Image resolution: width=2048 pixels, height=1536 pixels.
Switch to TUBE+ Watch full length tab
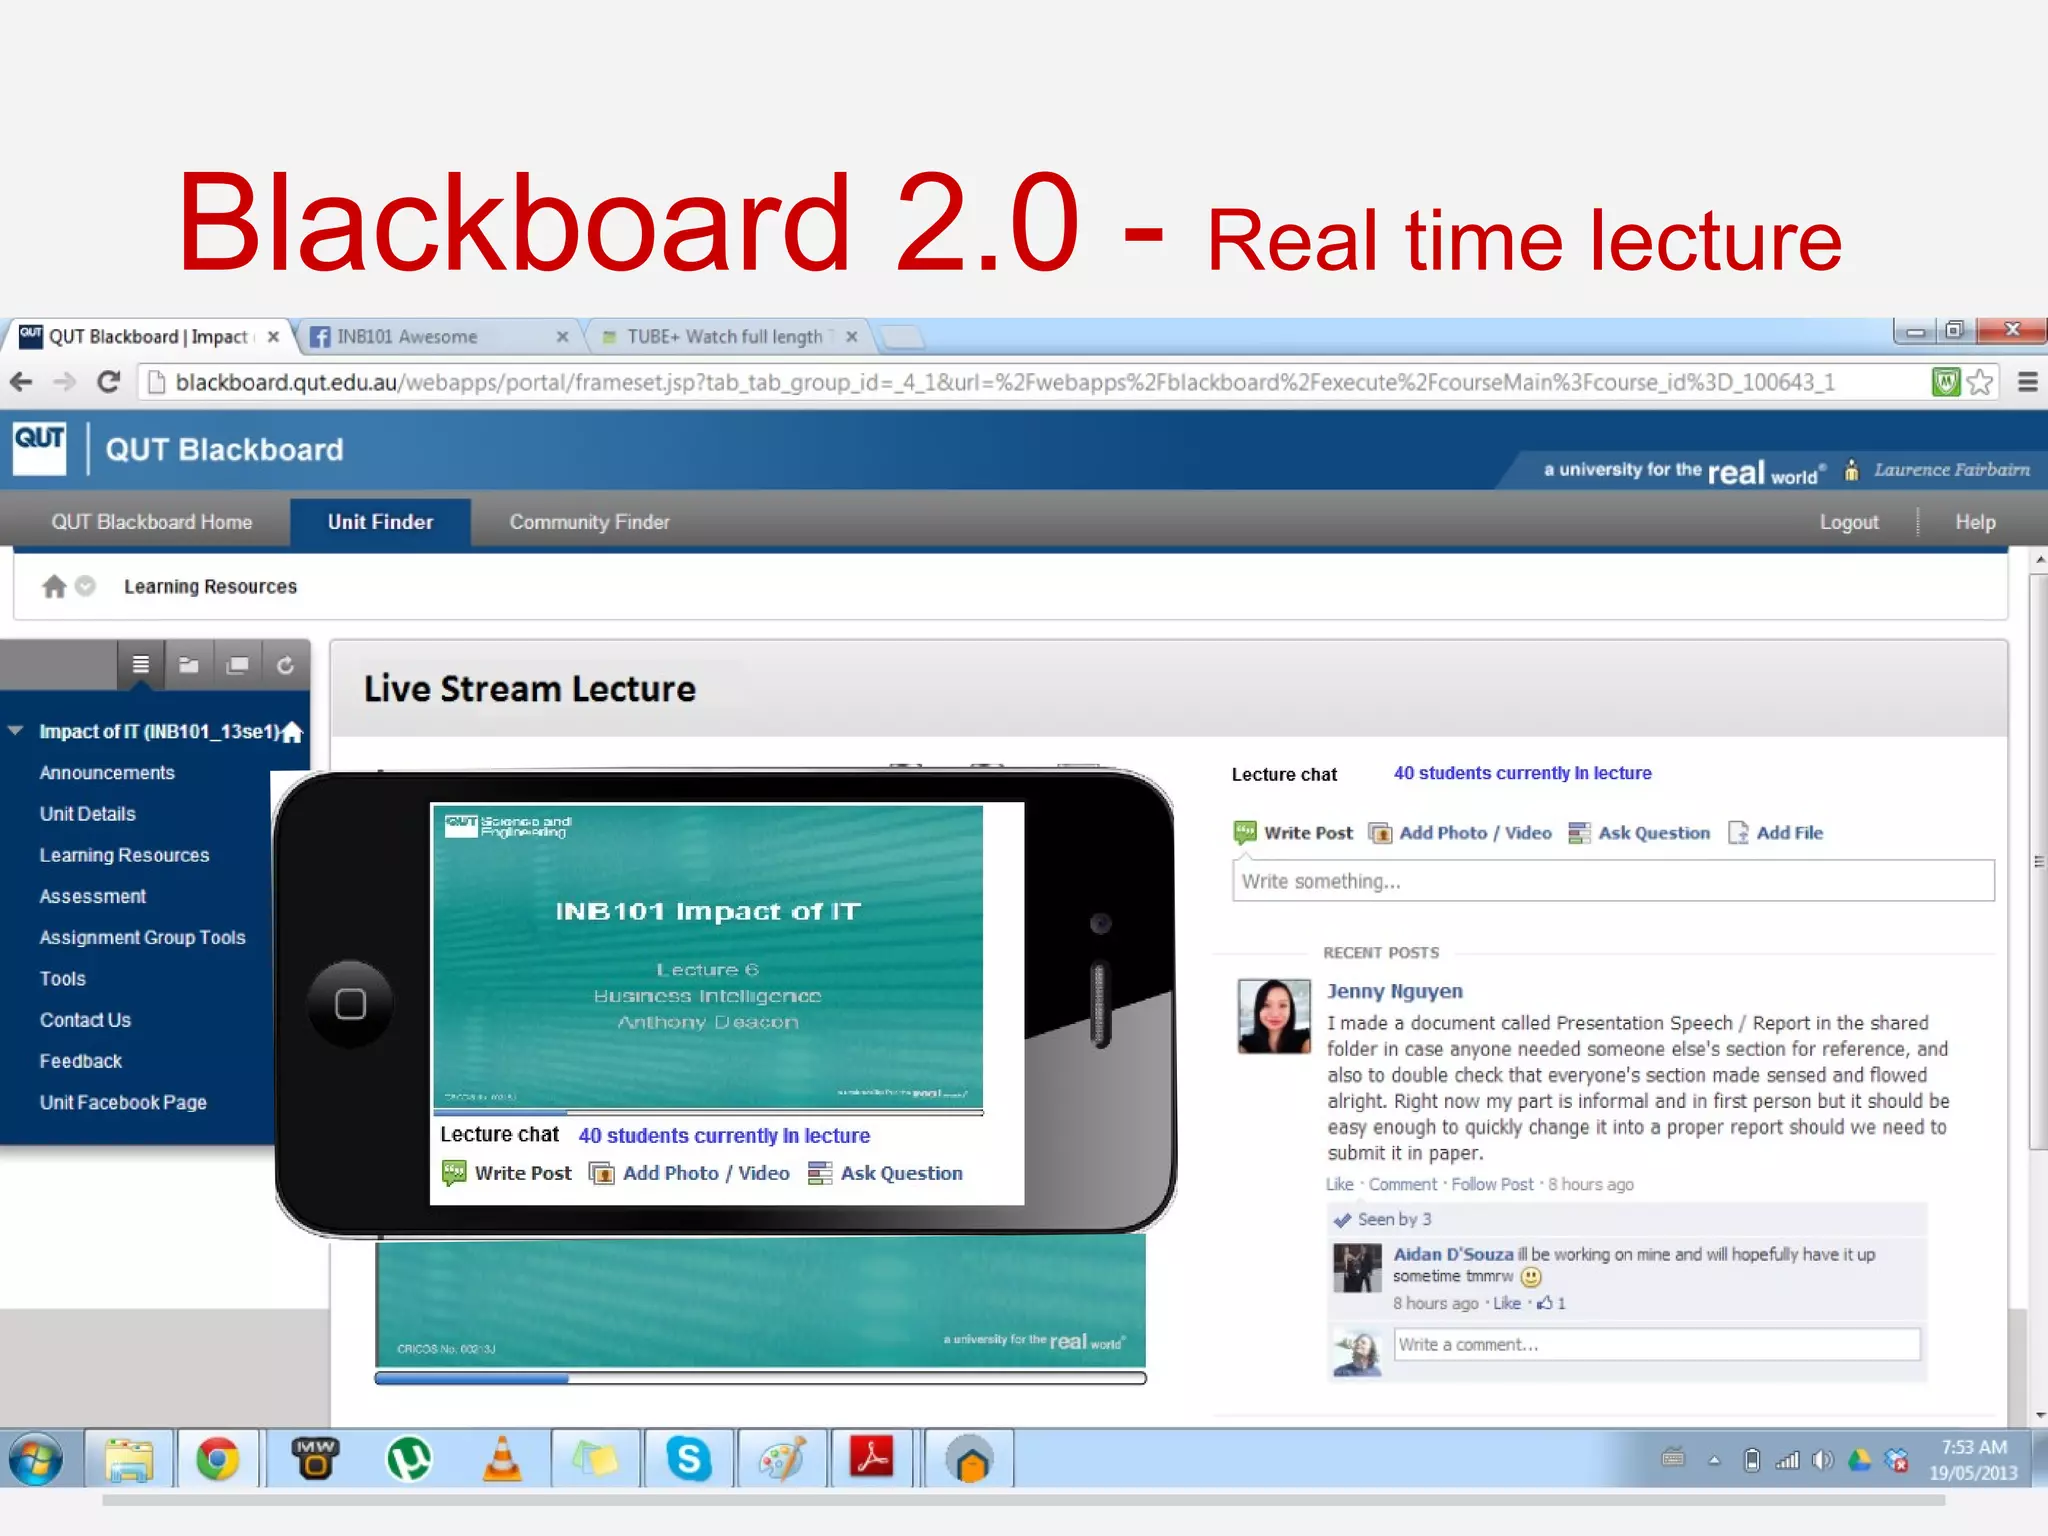tap(728, 336)
